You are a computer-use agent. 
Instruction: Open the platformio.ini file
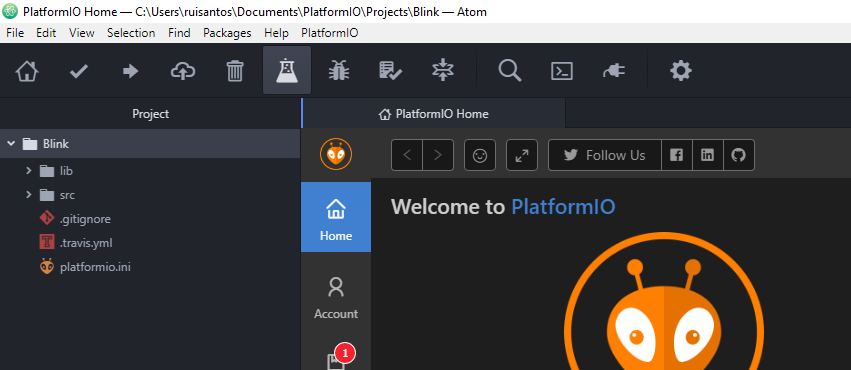[x=85, y=266]
